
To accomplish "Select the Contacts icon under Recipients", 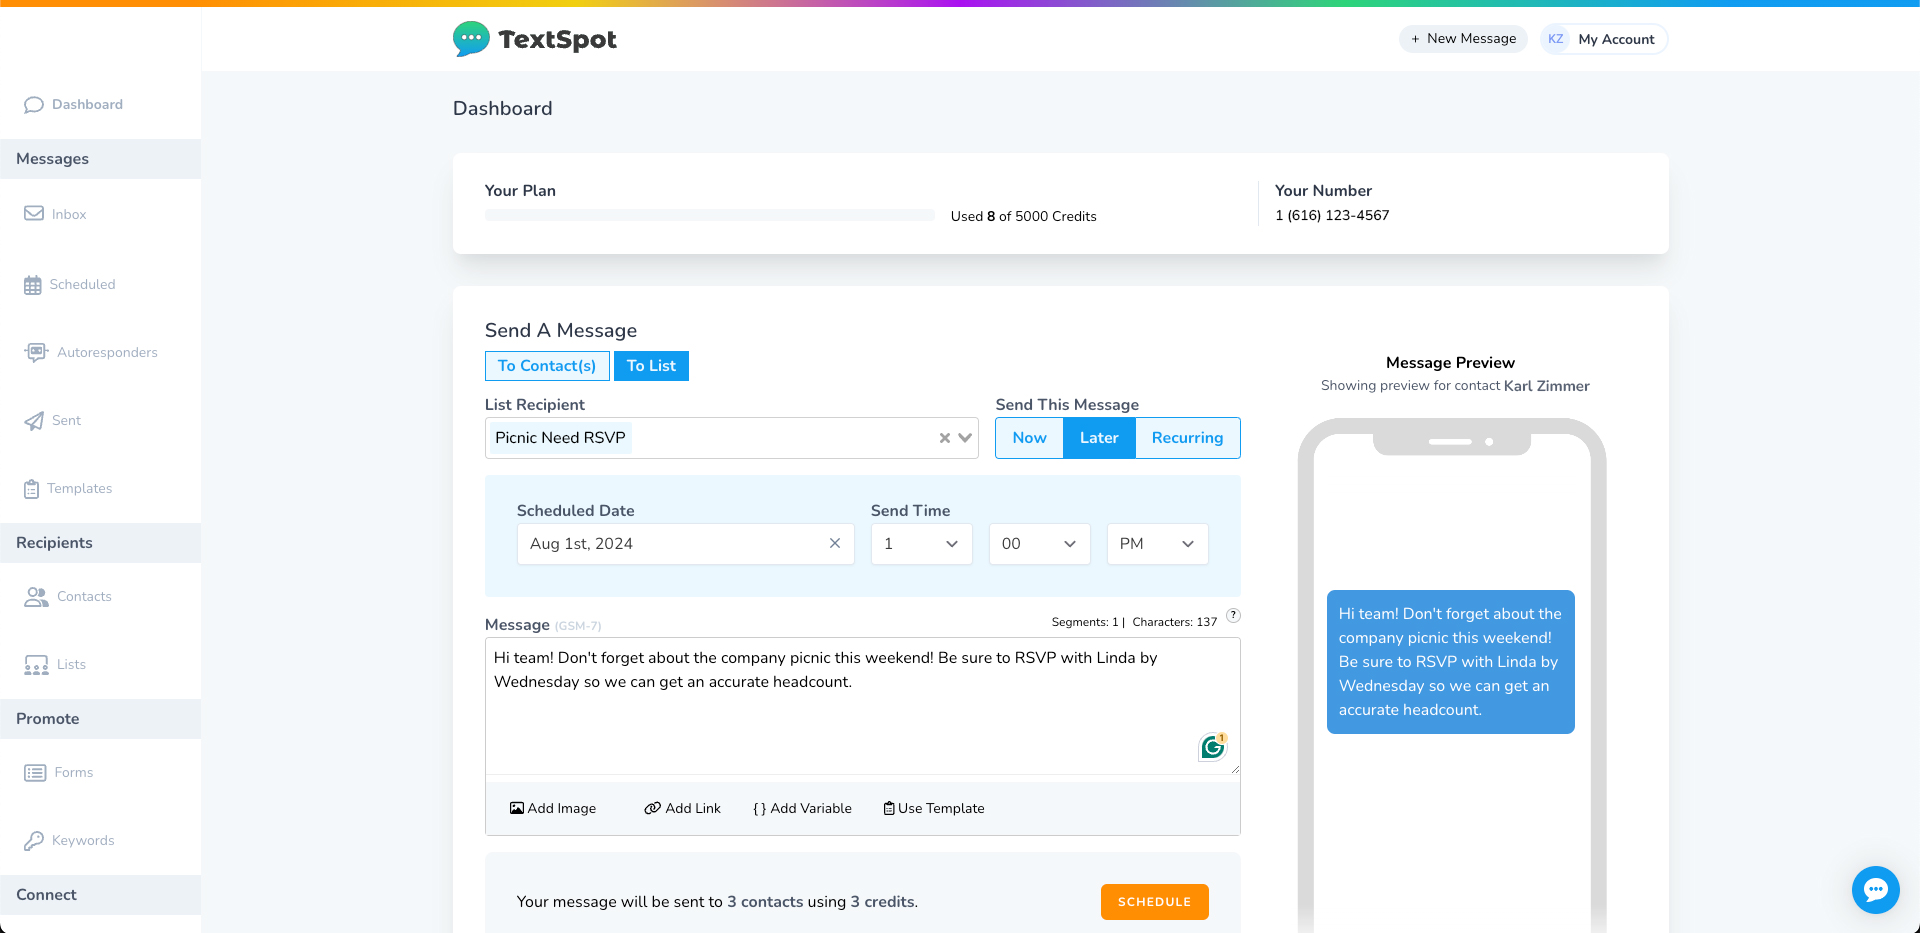I will (x=36, y=596).
